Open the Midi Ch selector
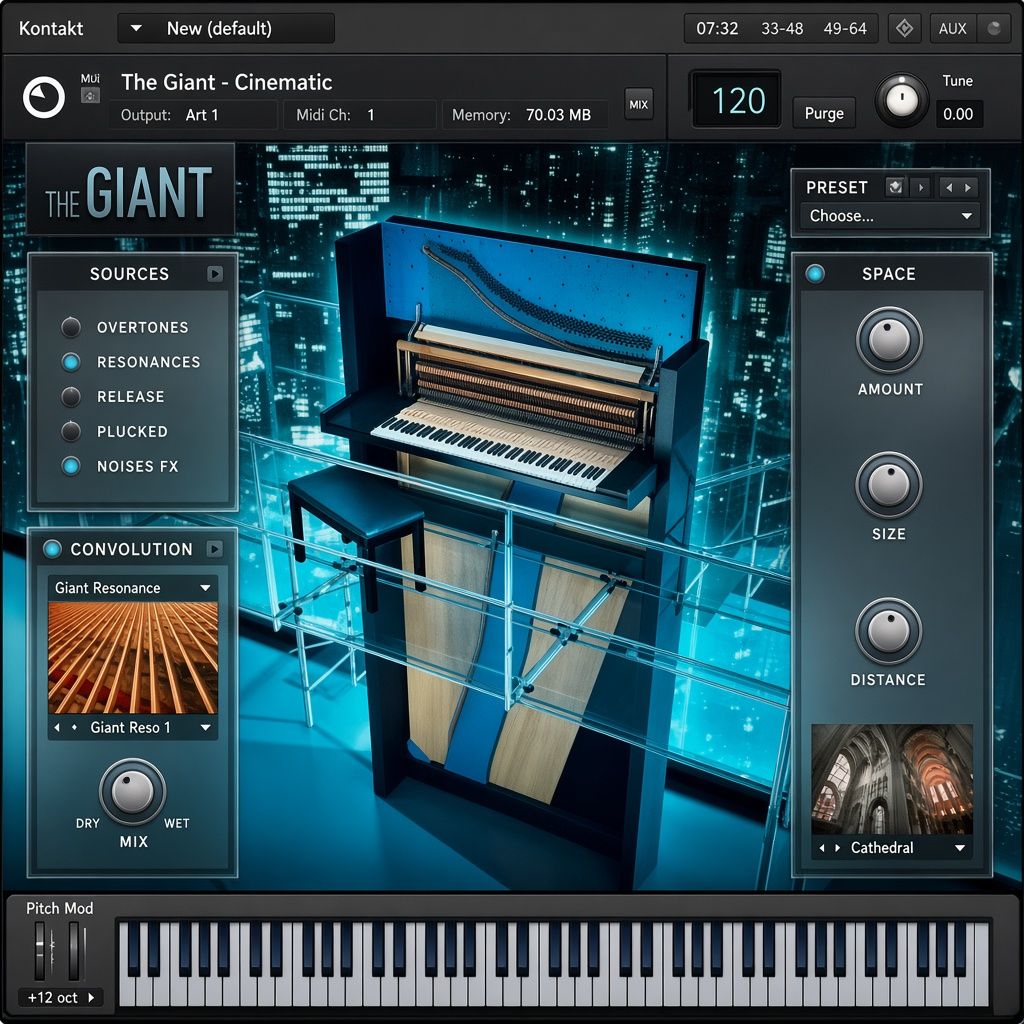Viewport: 1024px width, 1024px height. click(x=360, y=115)
